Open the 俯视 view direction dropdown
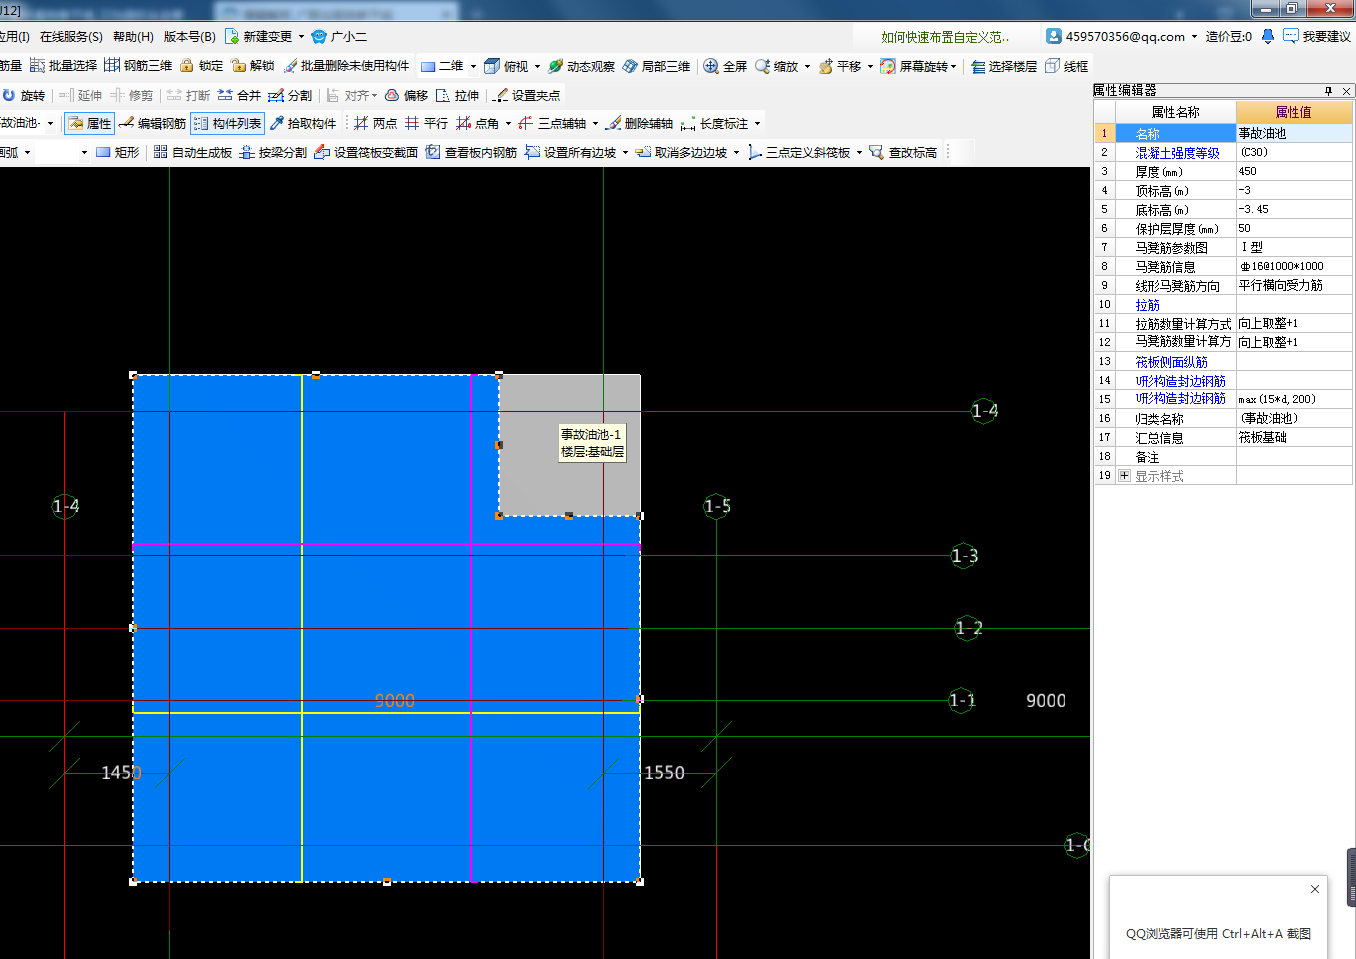 point(537,67)
